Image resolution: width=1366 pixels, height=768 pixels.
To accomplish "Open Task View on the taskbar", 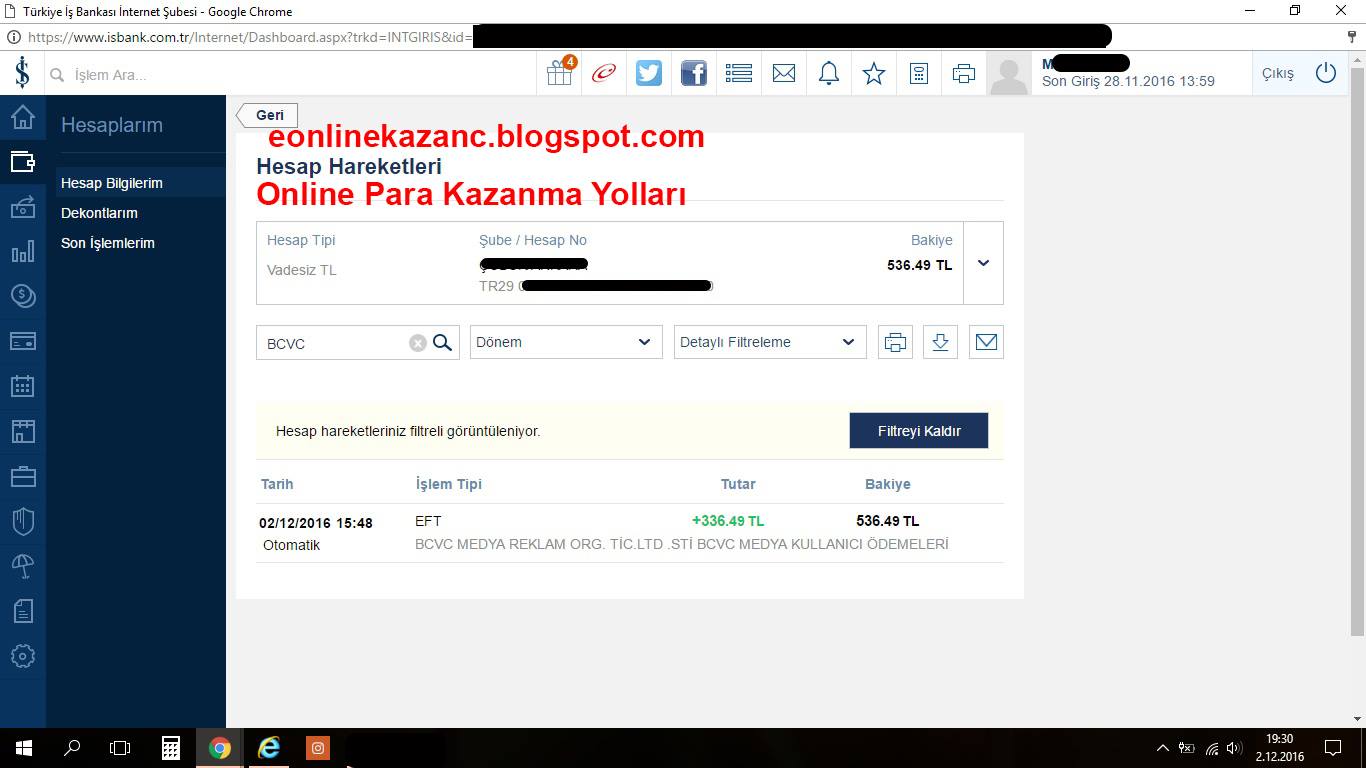I will [x=120, y=748].
